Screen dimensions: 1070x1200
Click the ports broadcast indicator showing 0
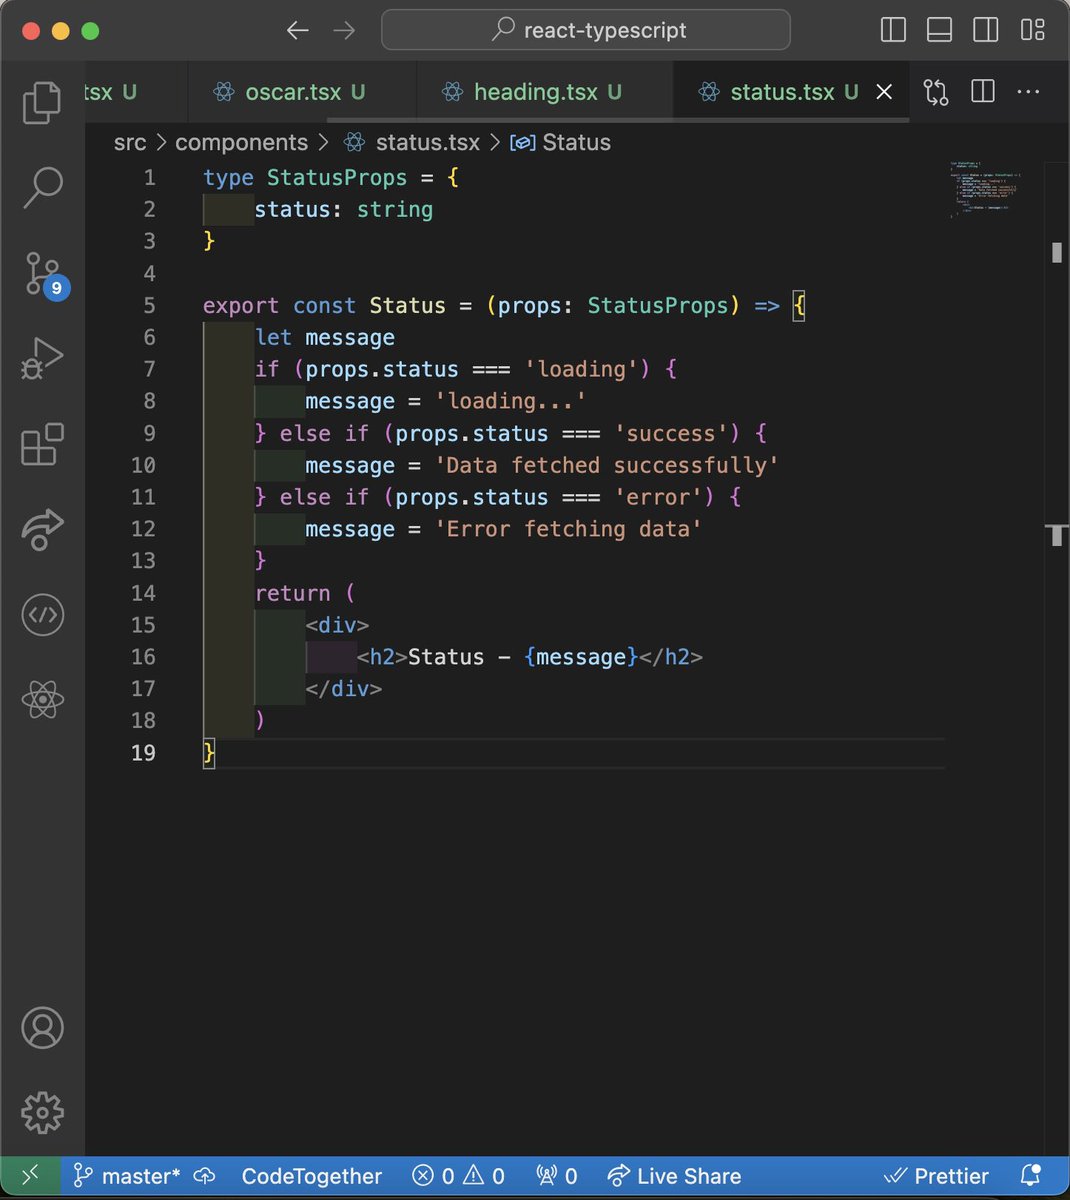coord(557,1176)
